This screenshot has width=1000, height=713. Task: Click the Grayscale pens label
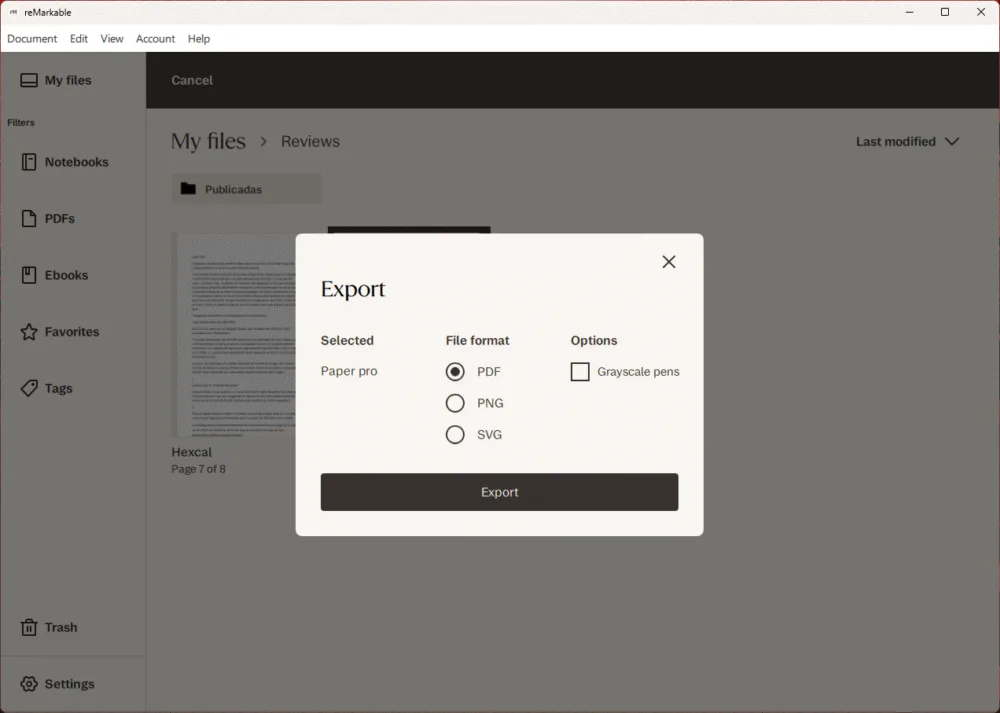point(638,372)
